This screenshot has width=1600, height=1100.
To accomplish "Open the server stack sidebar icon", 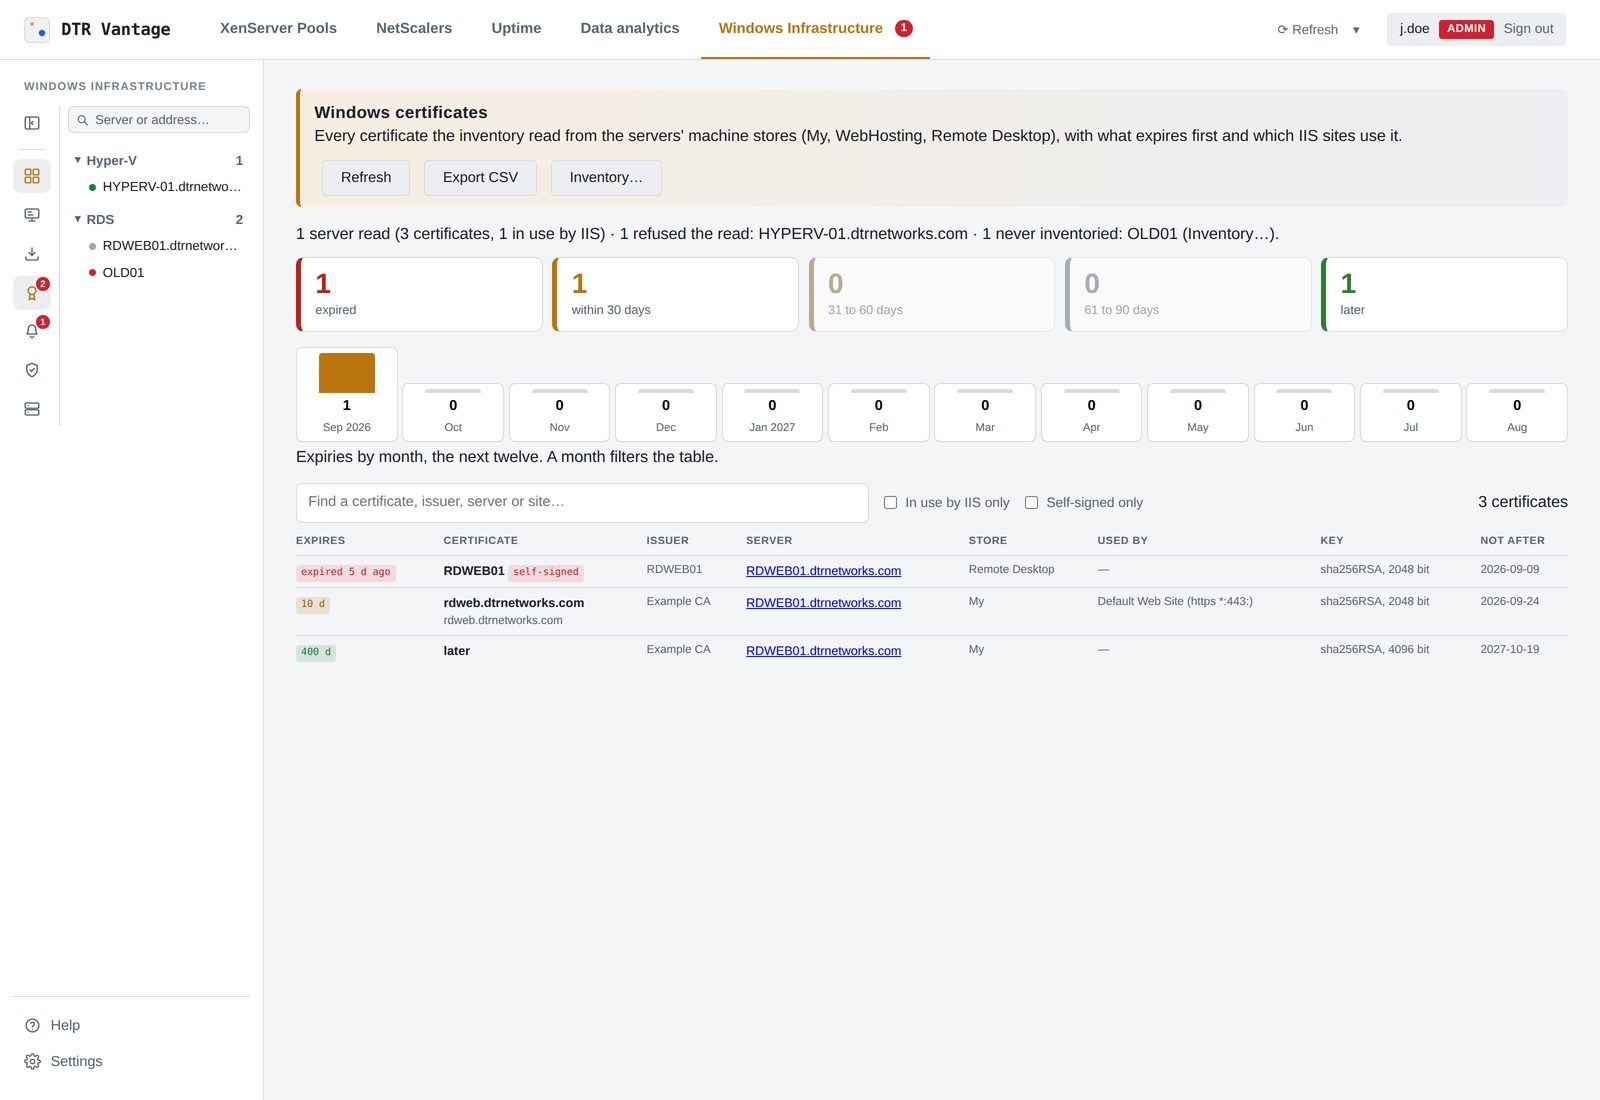I will click(32, 409).
